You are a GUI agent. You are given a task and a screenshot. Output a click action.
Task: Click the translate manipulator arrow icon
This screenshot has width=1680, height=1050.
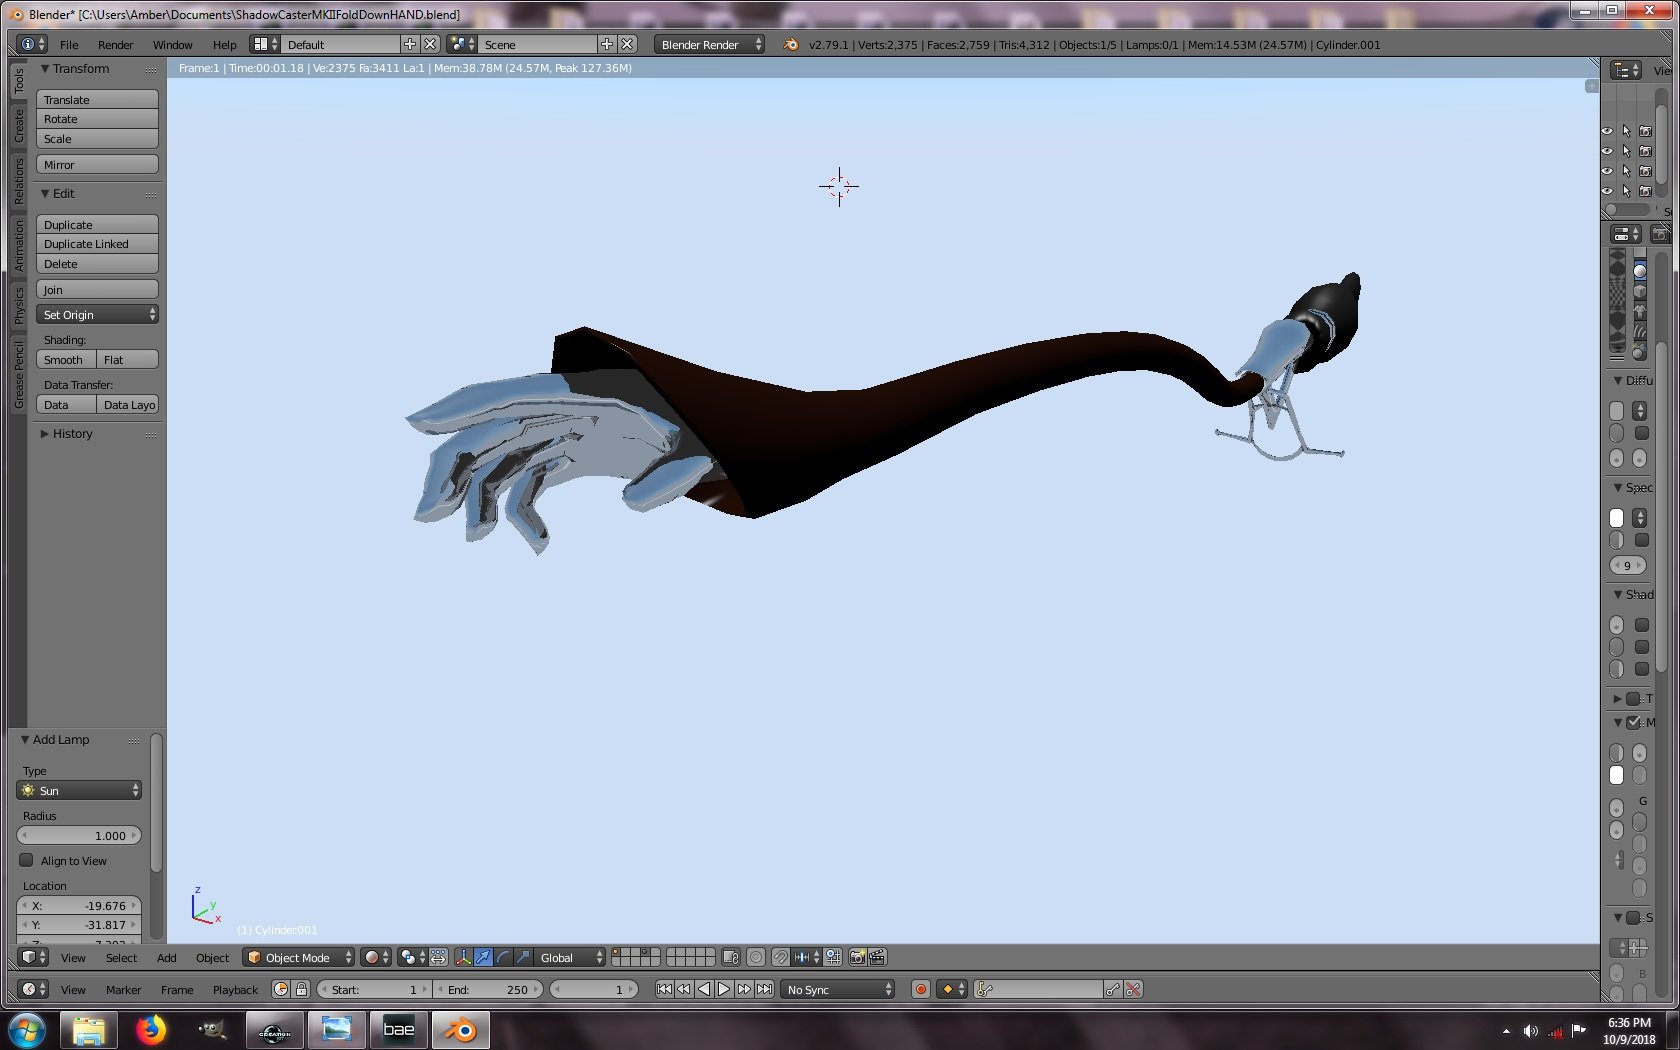coord(483,957)
